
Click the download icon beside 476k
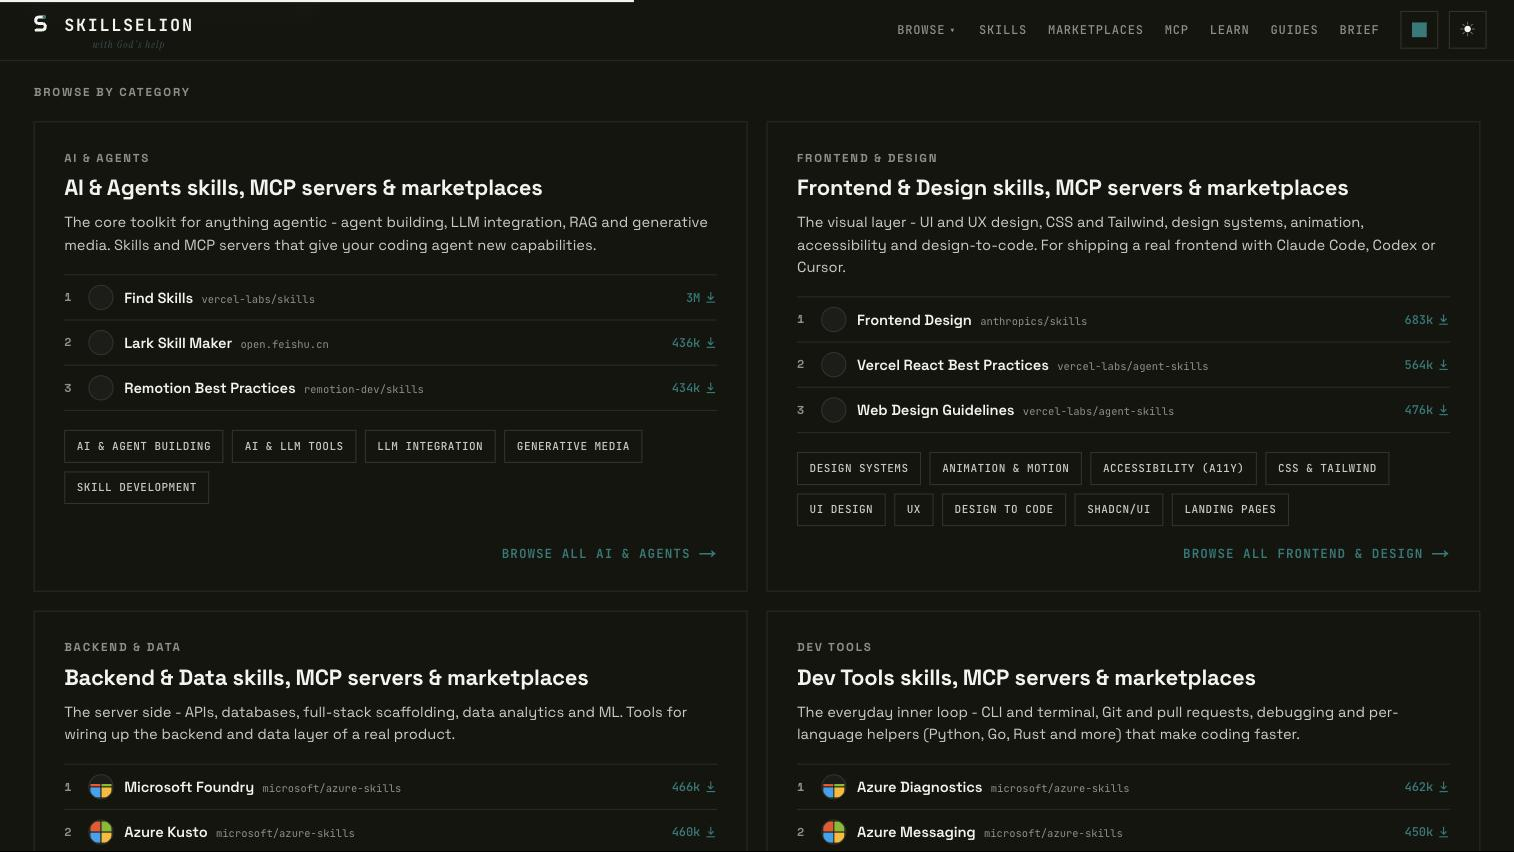click(x=1444, y=410)
